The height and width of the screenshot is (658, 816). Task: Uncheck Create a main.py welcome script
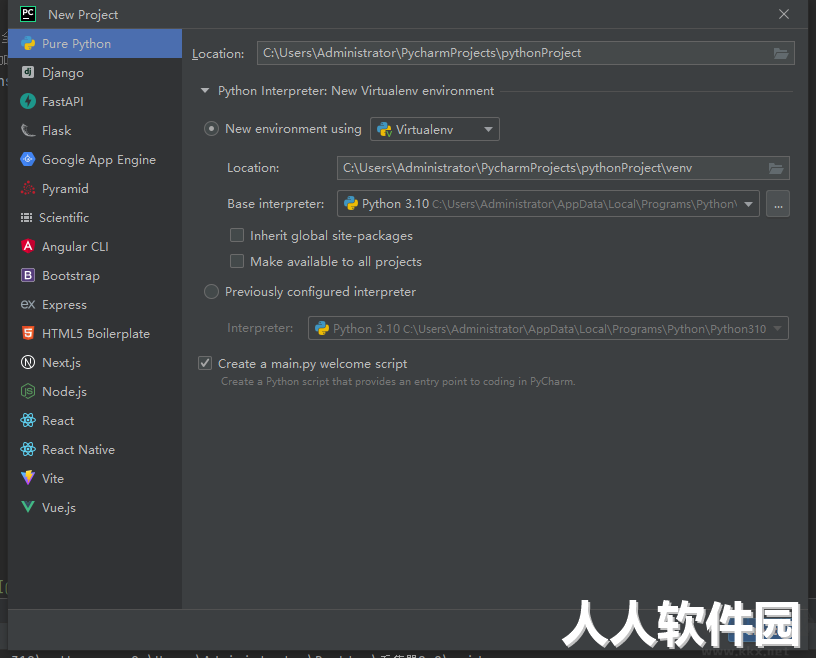[x=205, y=363]
